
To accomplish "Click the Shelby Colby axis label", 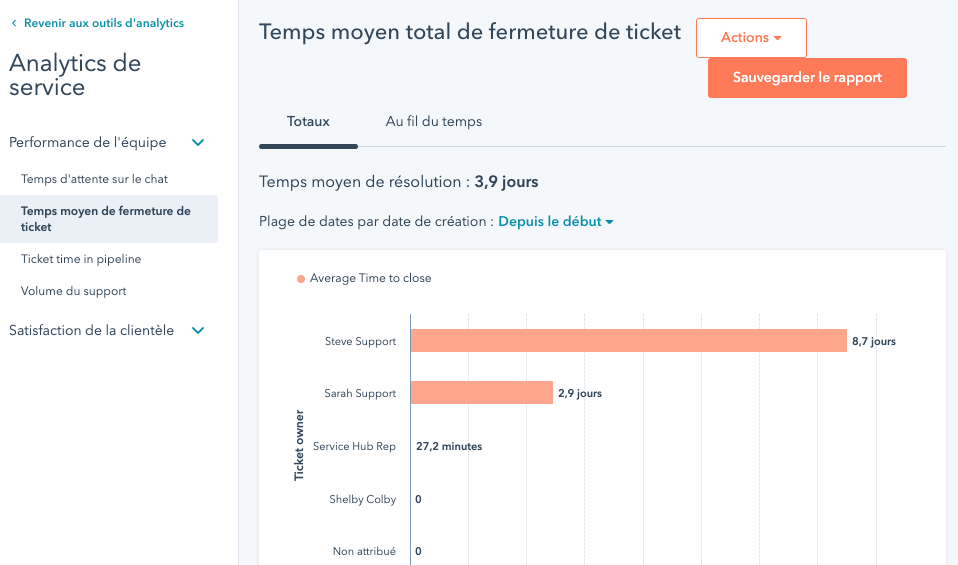I will click(x=362, y=499).
